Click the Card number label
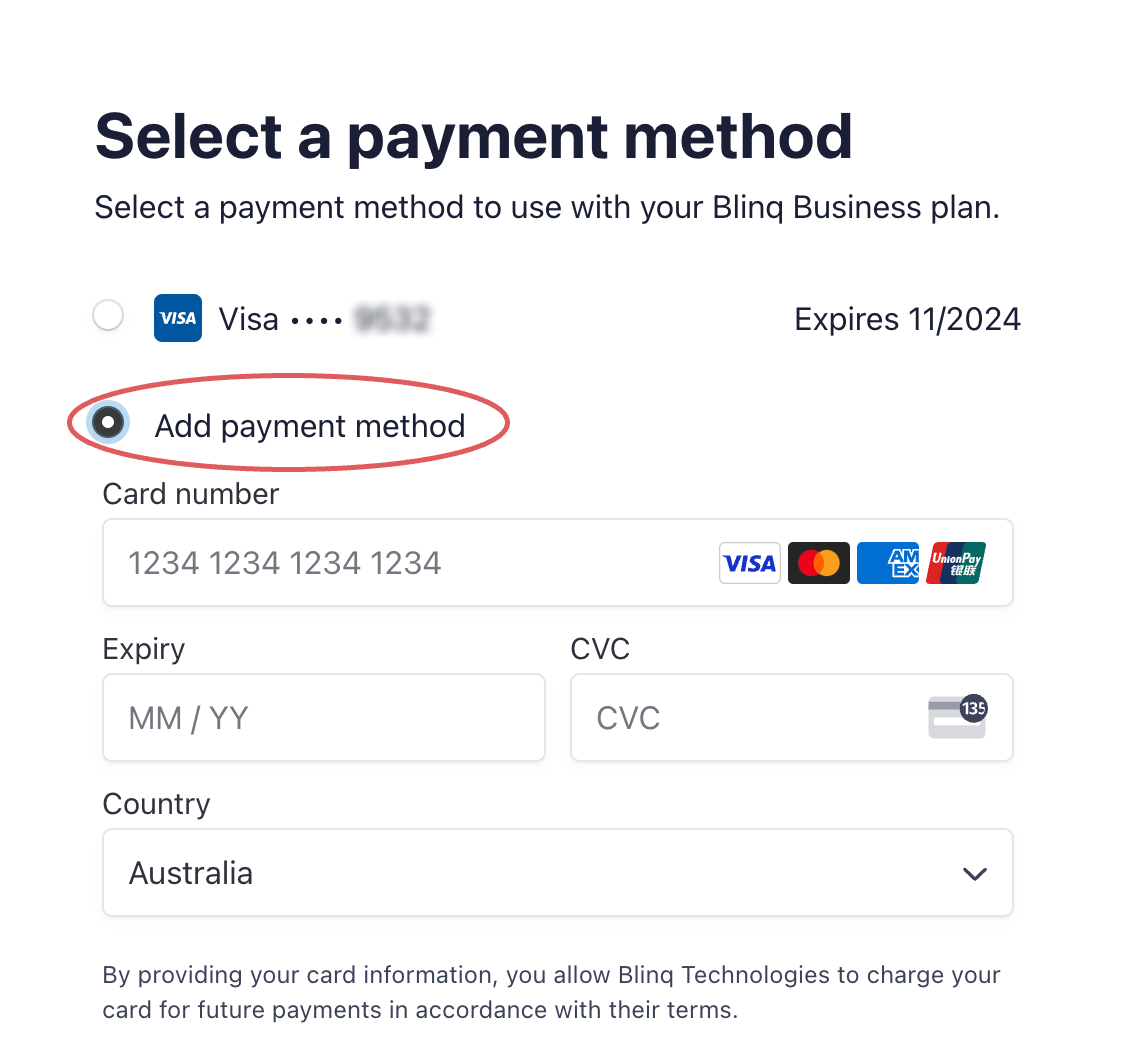Viewport: 1132px width, 1046px height. [191, 494]
